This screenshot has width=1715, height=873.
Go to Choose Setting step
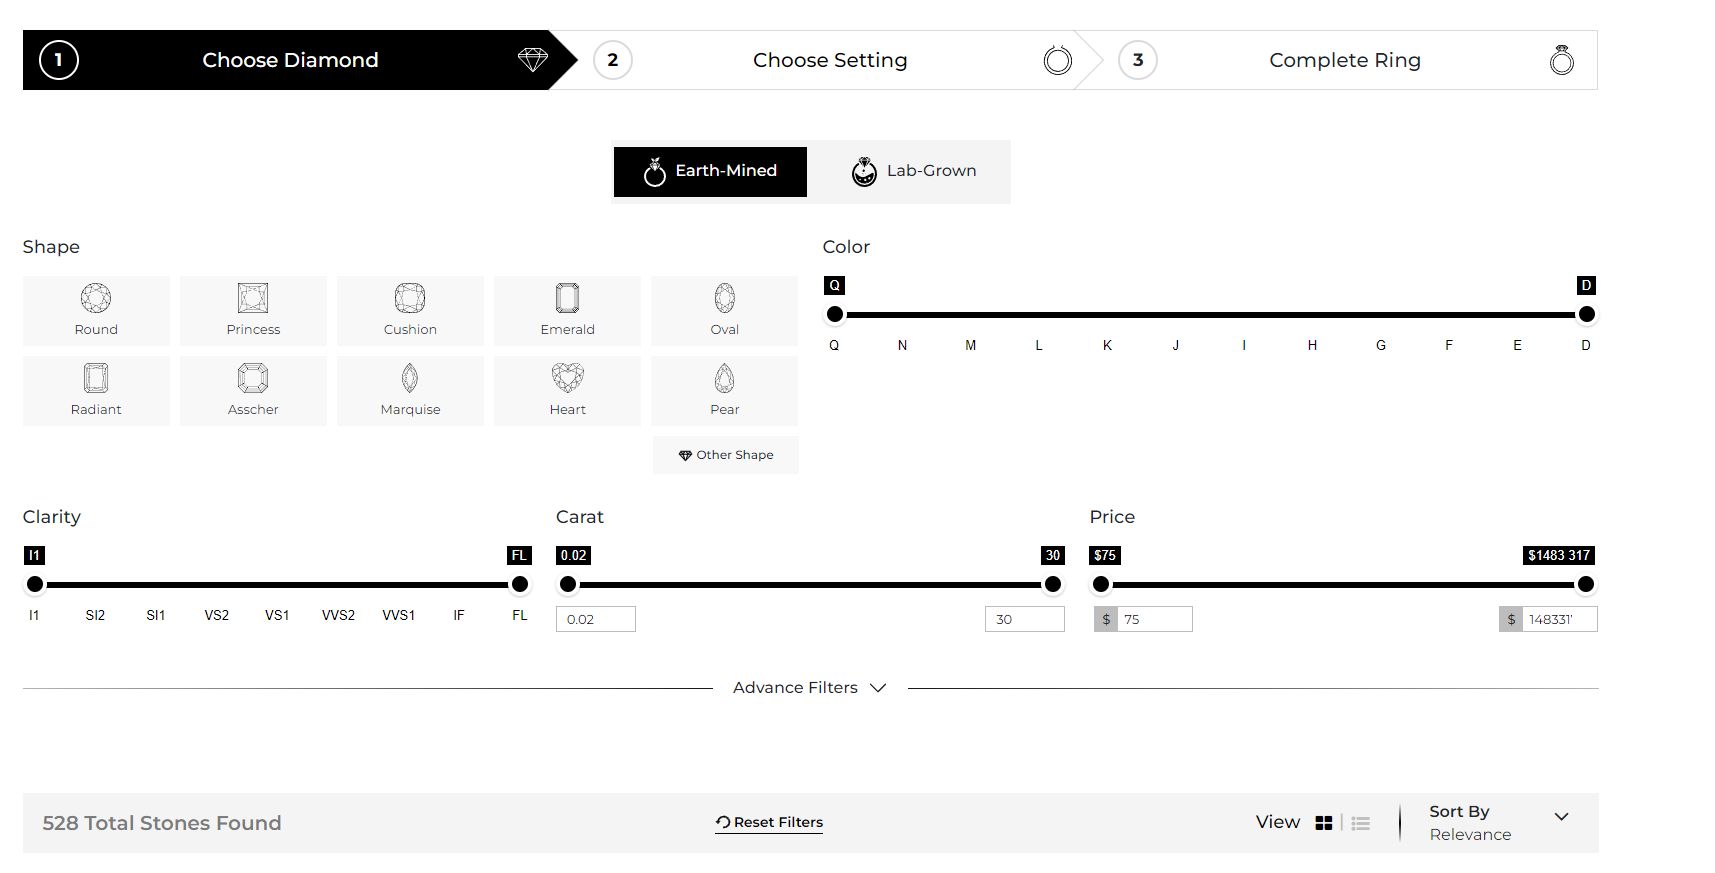tap(830, 60)
